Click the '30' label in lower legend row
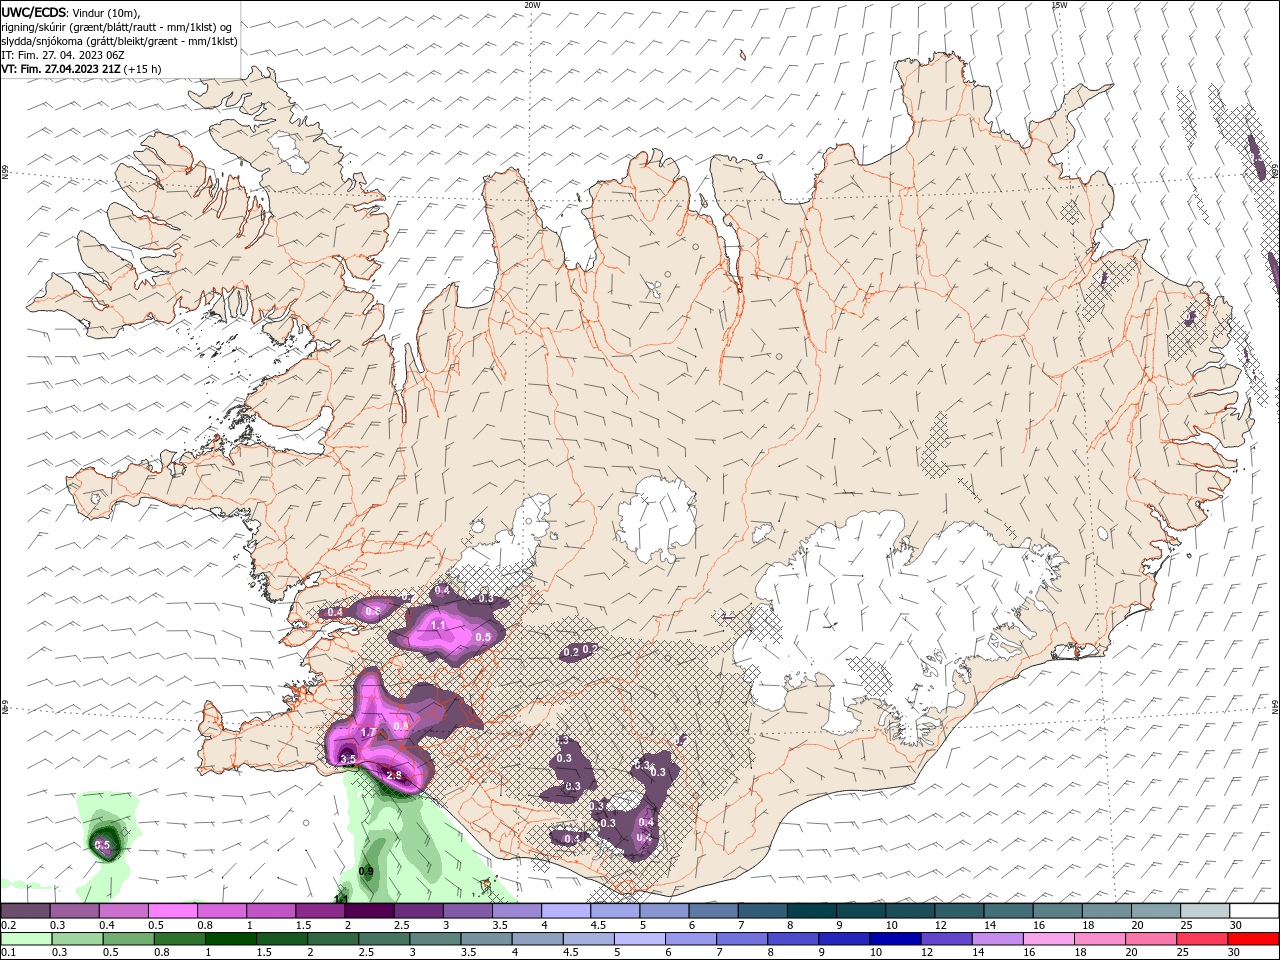 click(x=1233, y=952)
